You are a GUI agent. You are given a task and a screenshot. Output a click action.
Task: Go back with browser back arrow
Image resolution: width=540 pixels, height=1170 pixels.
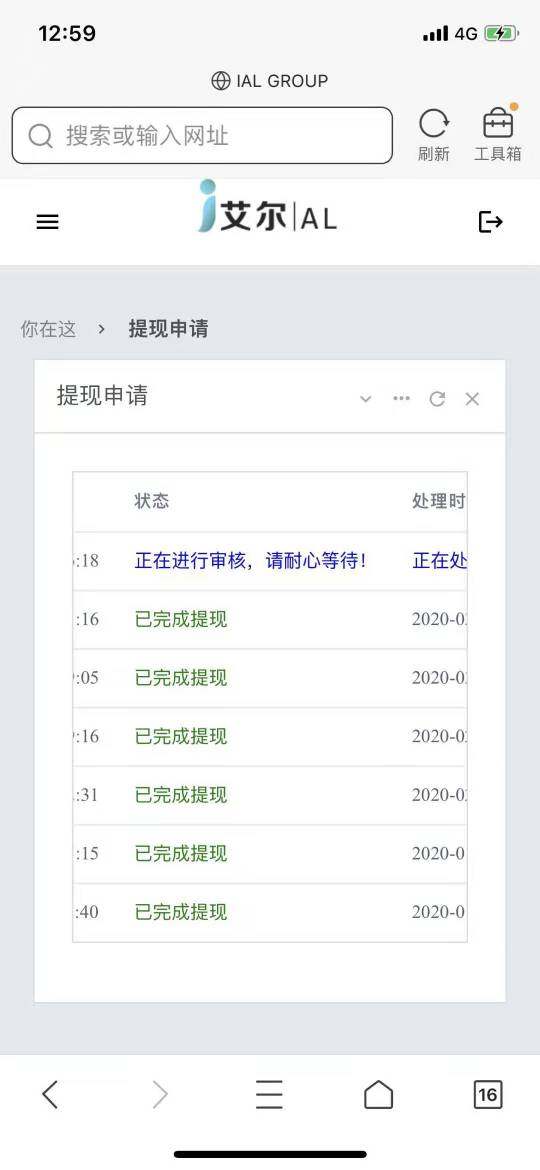coord(50,1095)
